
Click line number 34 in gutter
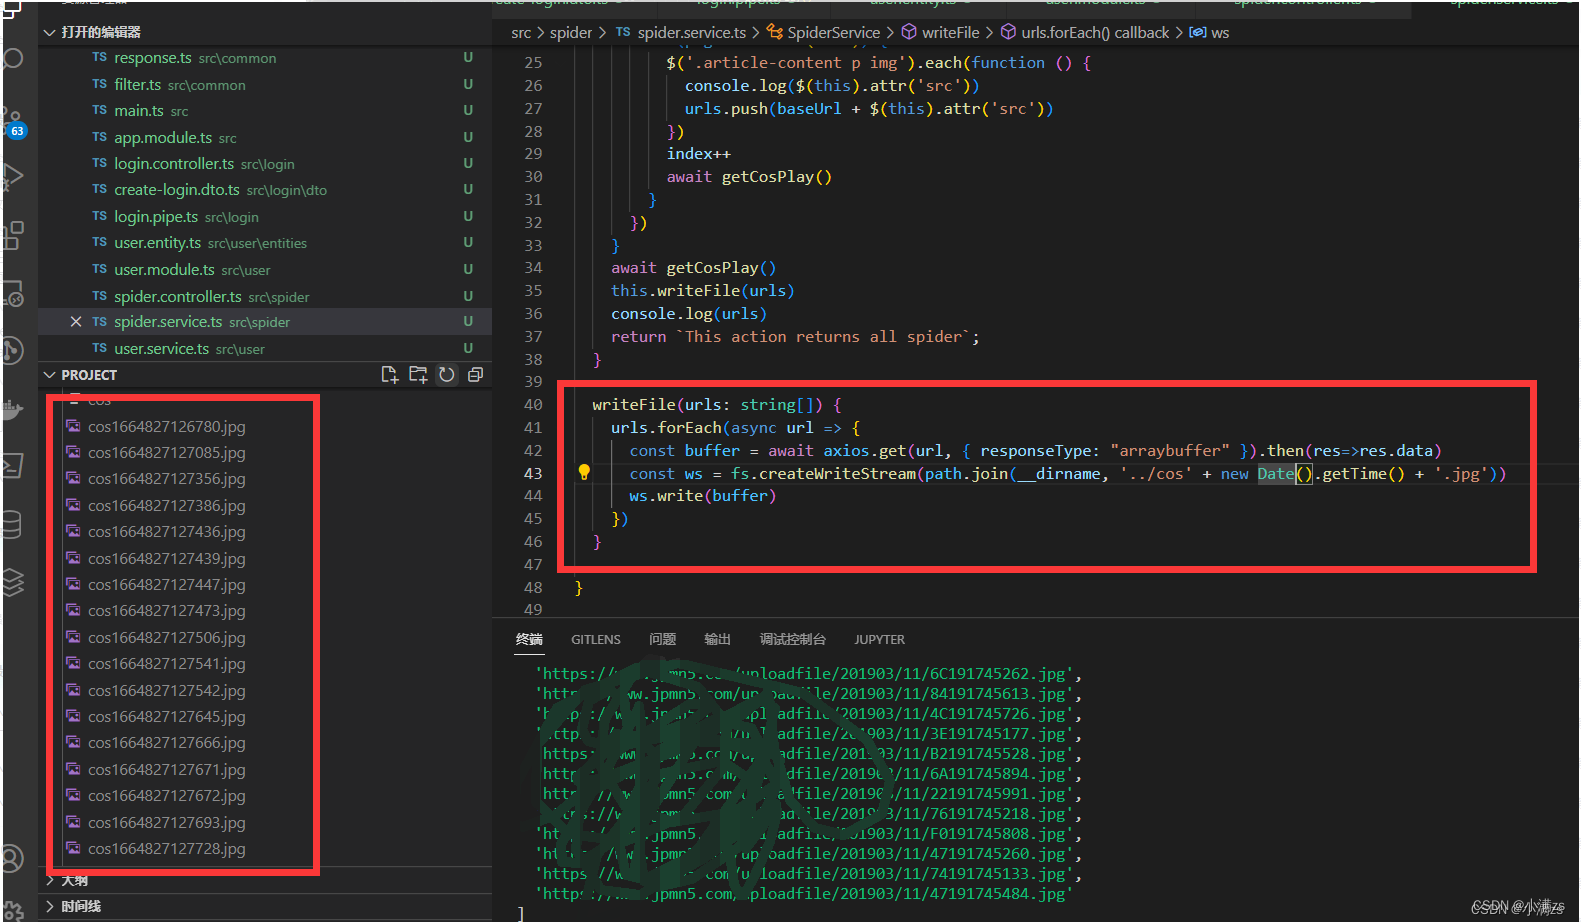tap(533, 267)
